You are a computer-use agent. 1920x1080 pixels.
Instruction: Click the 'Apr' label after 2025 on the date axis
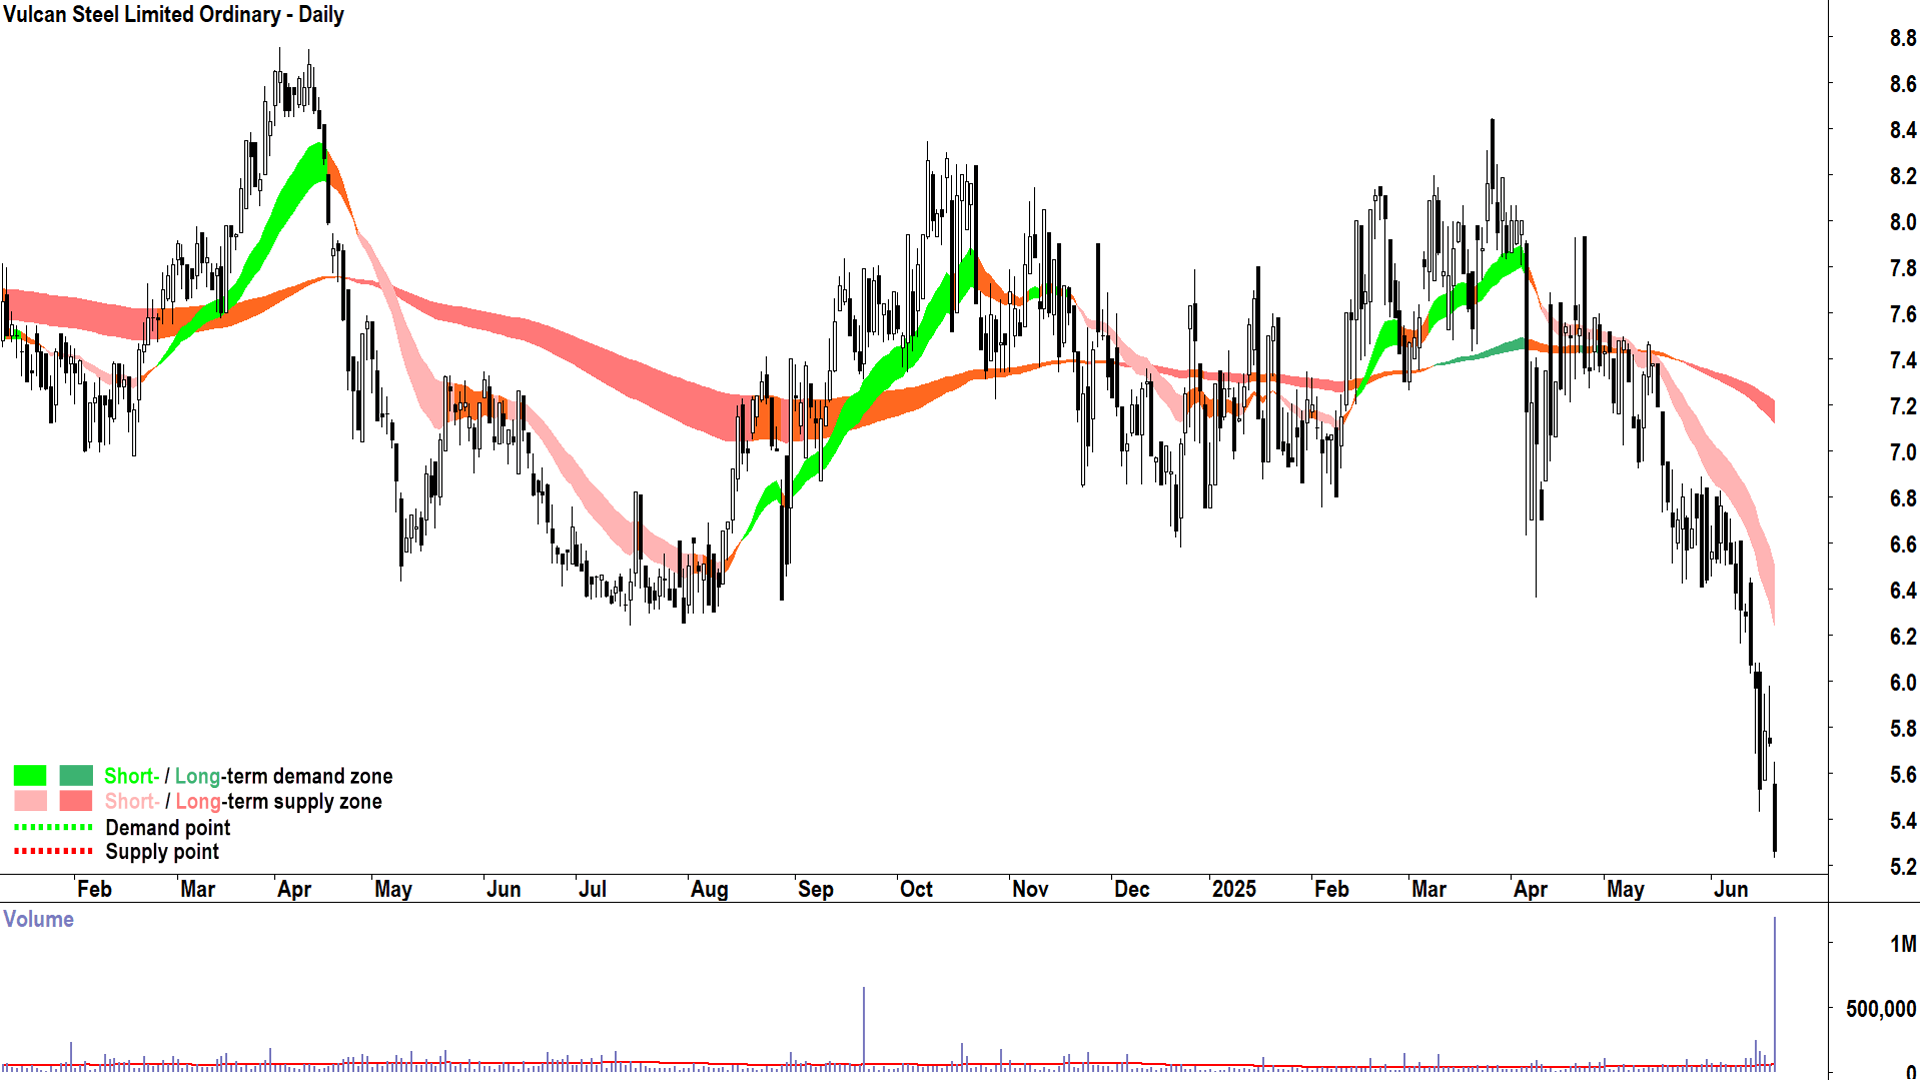[x=1530, y=889]
